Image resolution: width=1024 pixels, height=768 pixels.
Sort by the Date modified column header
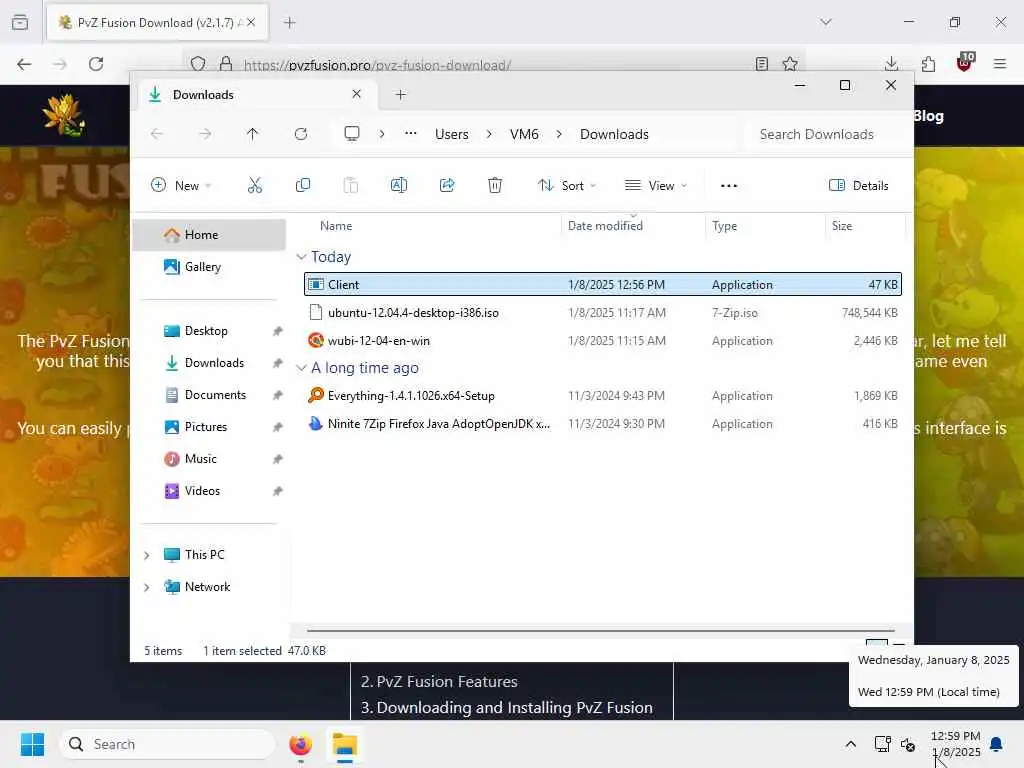coord(605,225)
